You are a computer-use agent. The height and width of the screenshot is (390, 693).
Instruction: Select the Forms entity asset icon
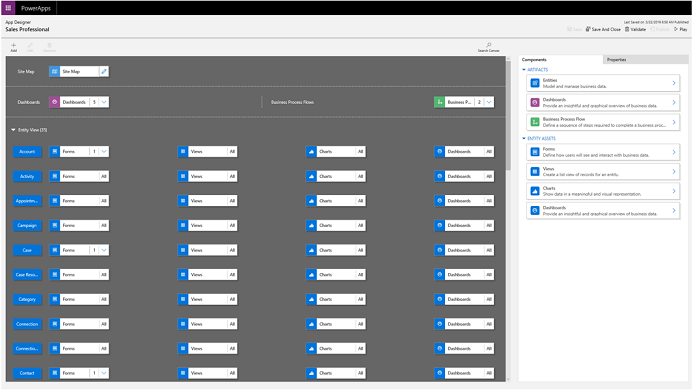[x=535, y=152]
